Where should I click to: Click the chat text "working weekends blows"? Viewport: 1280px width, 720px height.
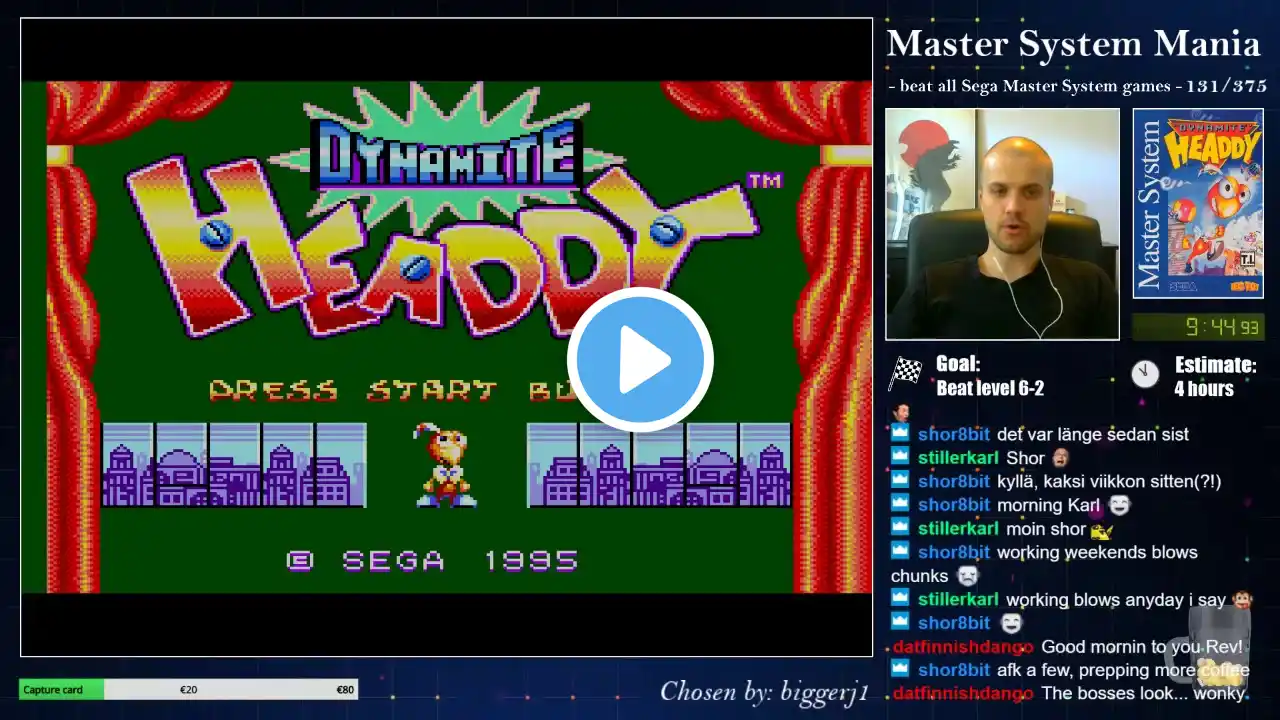pyautogui.click(x=1097, y=552)
